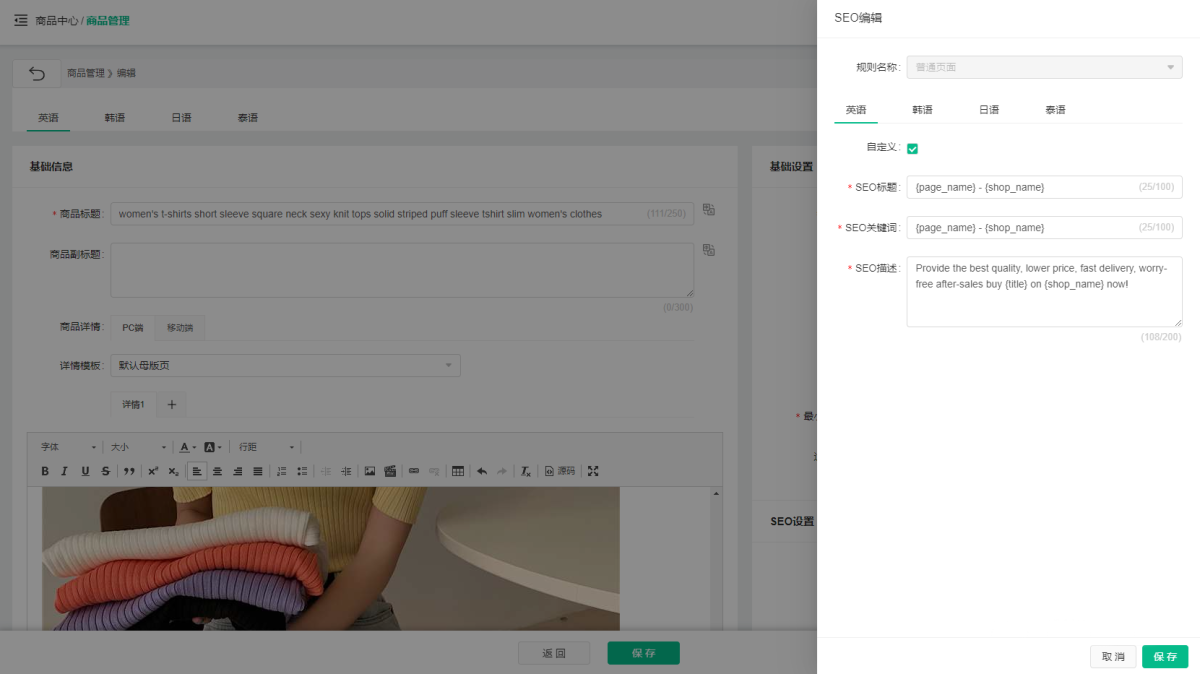Expand the 字体 font dropdown
Image resolution: width=1200 pixels, height=674 pixels.
pyautogui.click(x=68, y=447)
